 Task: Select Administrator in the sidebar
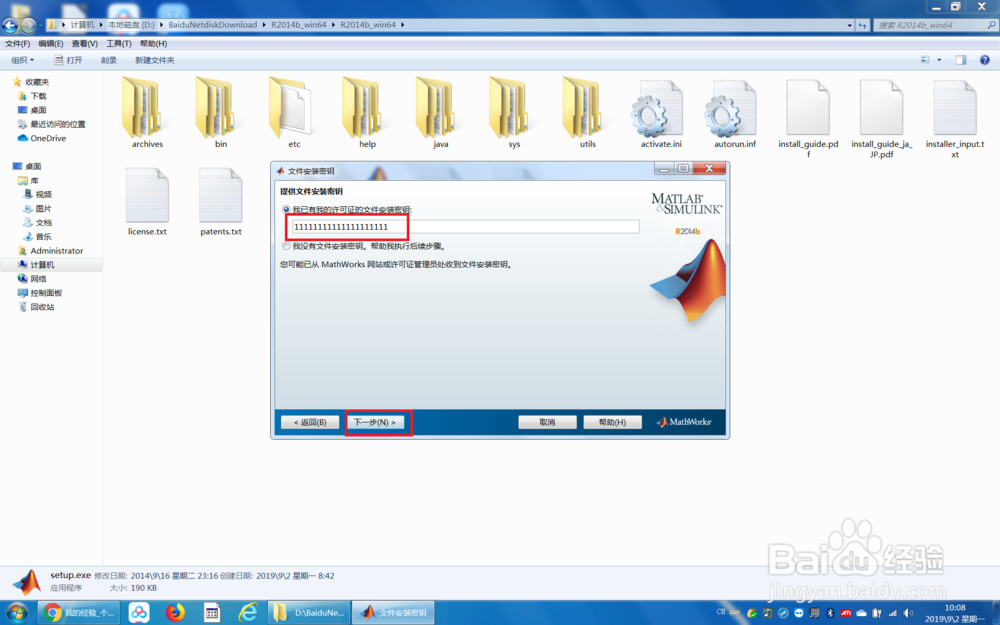[x=50, y=251]
